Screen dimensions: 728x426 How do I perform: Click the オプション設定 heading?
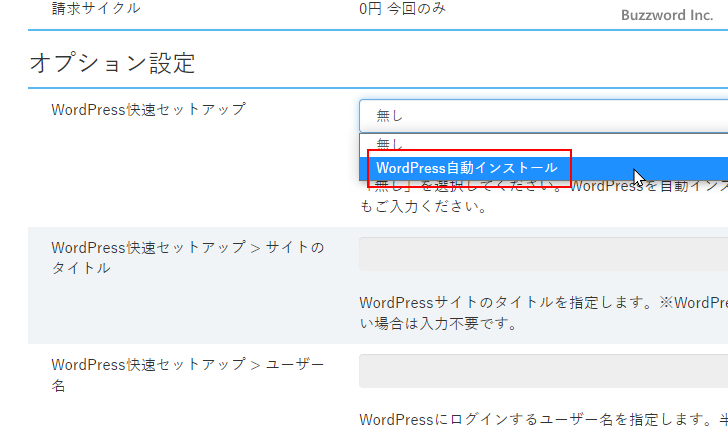point(112,63)
